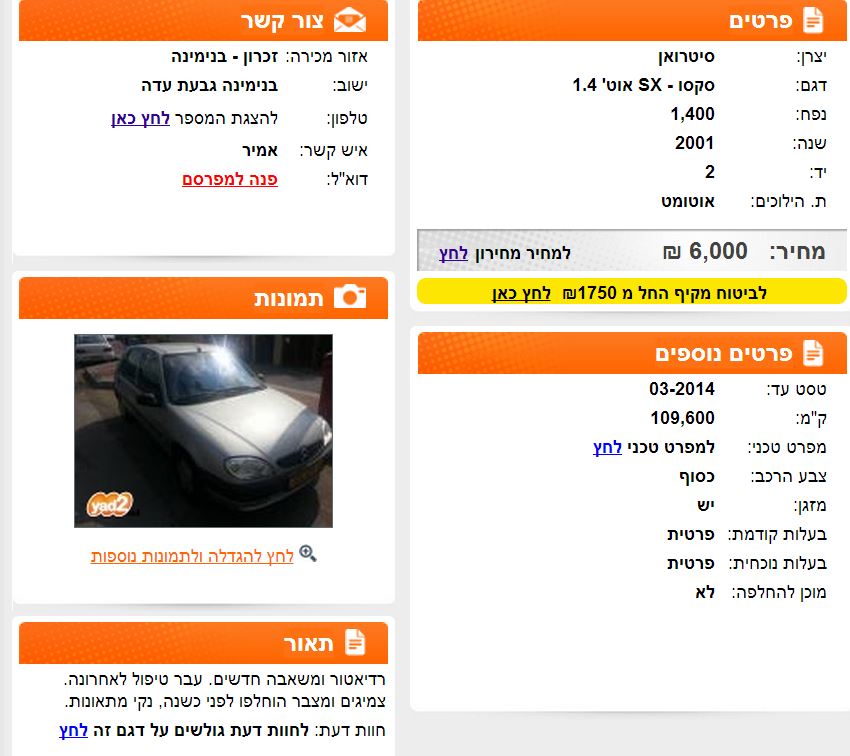Viewport: 850px width, 756px height.
Task: Click the תאור section header
Action: [x=203, y=643]
